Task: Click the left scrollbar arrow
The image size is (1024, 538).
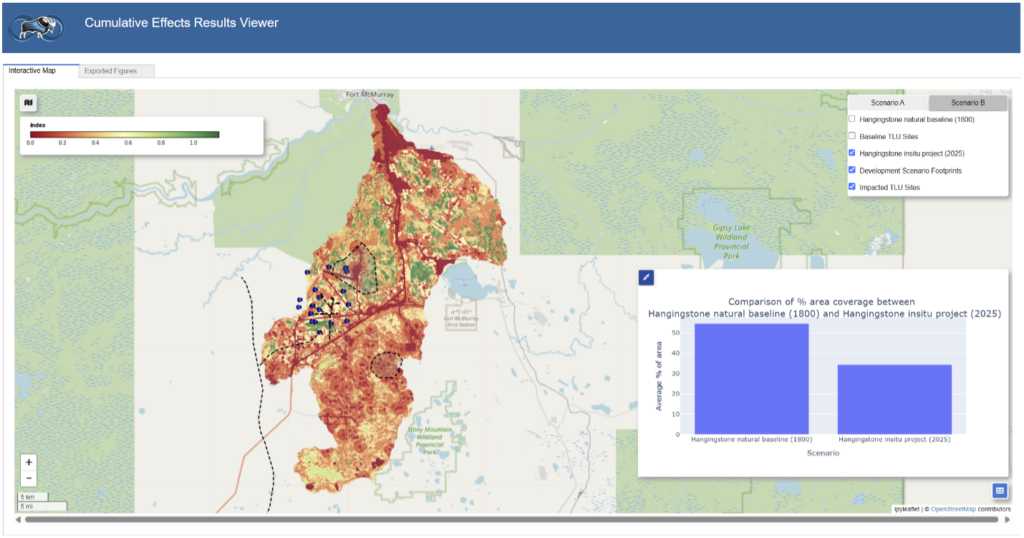Action: (19, 520)
